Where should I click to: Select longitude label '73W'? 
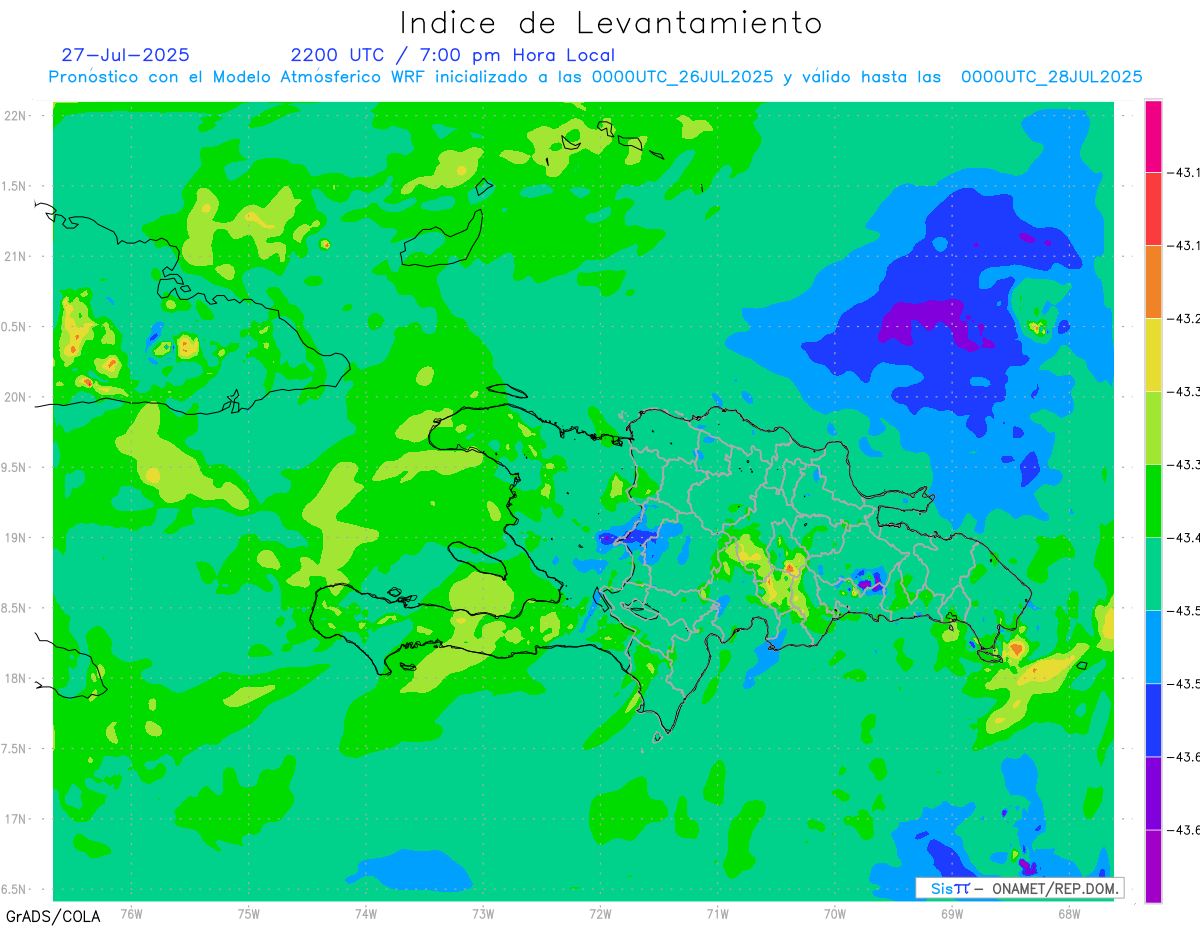[x=483, y=913]
